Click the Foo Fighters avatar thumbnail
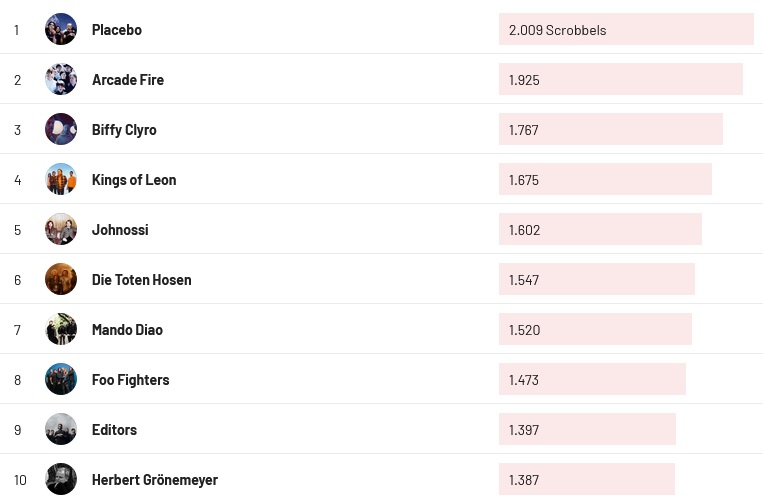 61,379
